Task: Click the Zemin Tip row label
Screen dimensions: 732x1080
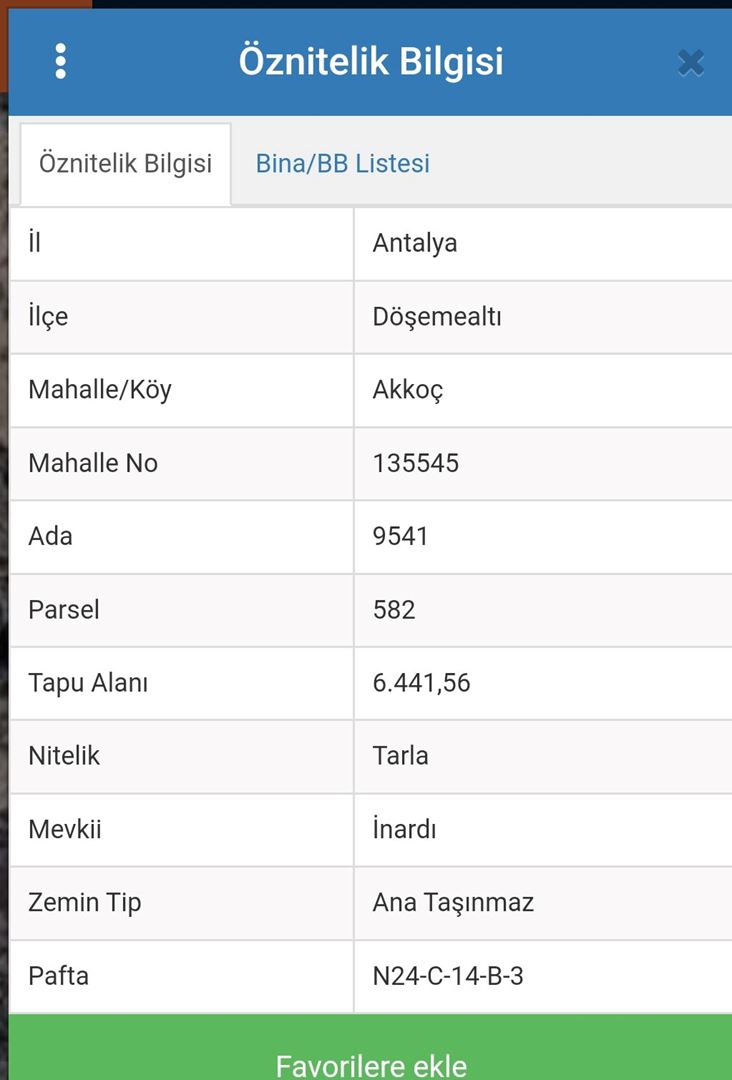Action: point(85,902)
